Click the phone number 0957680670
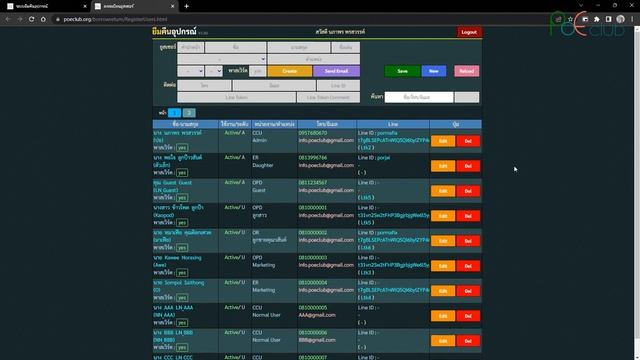Screen dimensions: 640x360 point(313,133)
